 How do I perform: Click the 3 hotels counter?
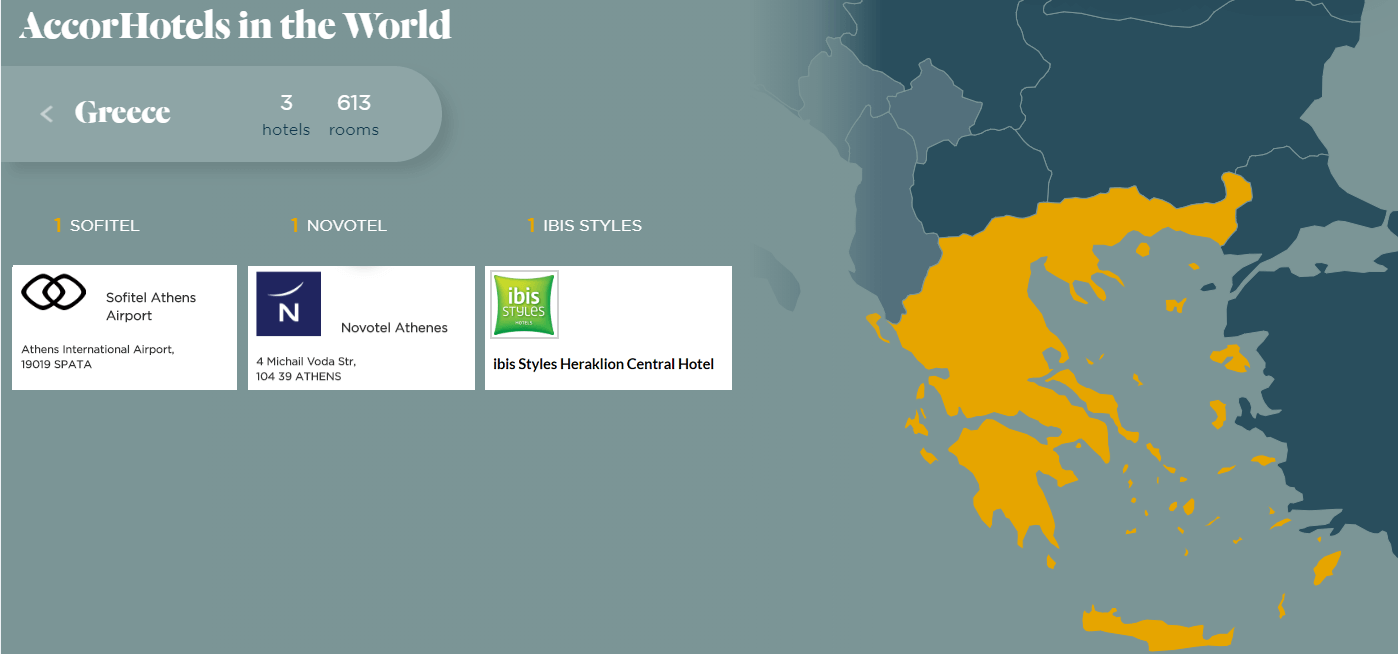click(x=286, y=115)
